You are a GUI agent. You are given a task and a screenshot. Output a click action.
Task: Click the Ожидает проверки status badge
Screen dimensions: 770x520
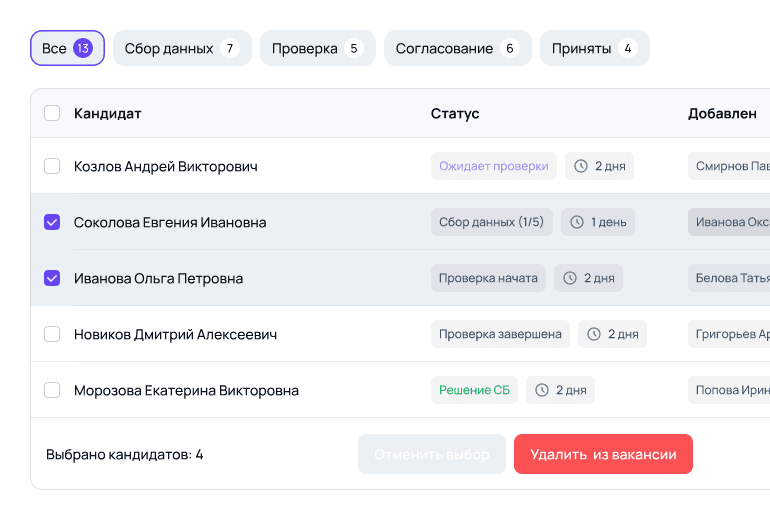point(494,166)
